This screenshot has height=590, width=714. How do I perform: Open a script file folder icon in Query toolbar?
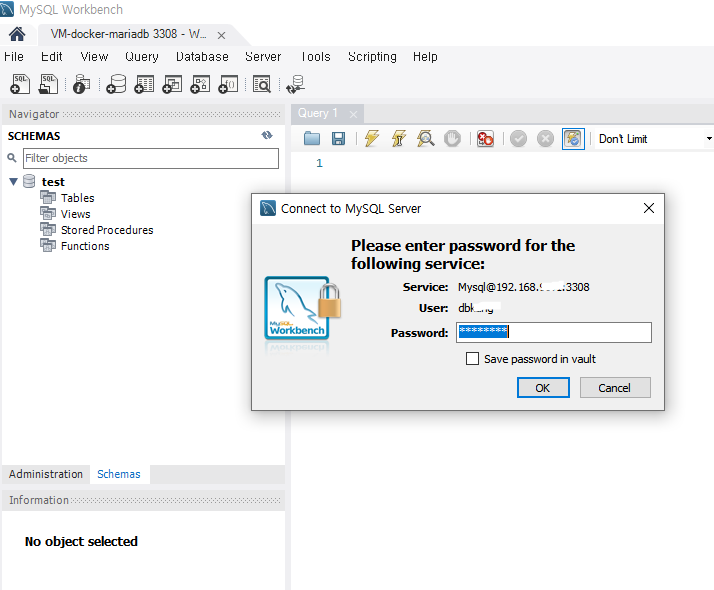click(312, 138)
